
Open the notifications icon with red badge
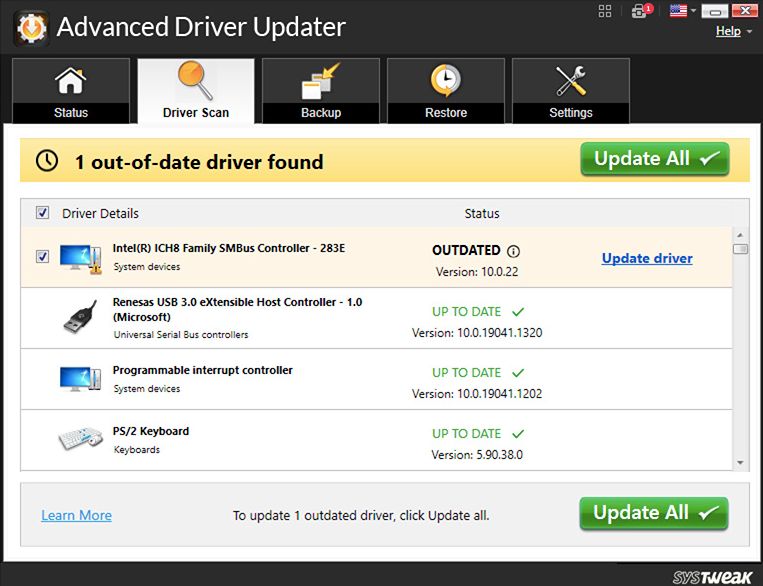[x=641, y=11]
